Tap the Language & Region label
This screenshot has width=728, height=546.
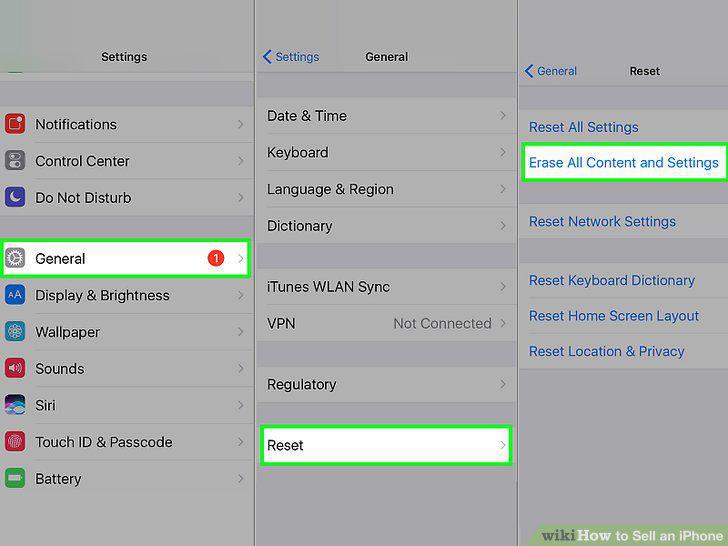(x=330, y=189)
